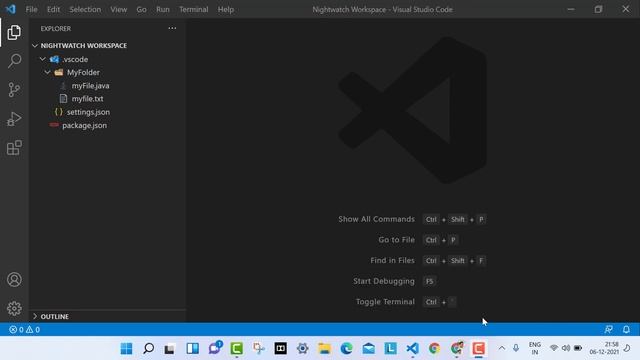Open green Camtasia icon in taskbar

click(237, 349)
